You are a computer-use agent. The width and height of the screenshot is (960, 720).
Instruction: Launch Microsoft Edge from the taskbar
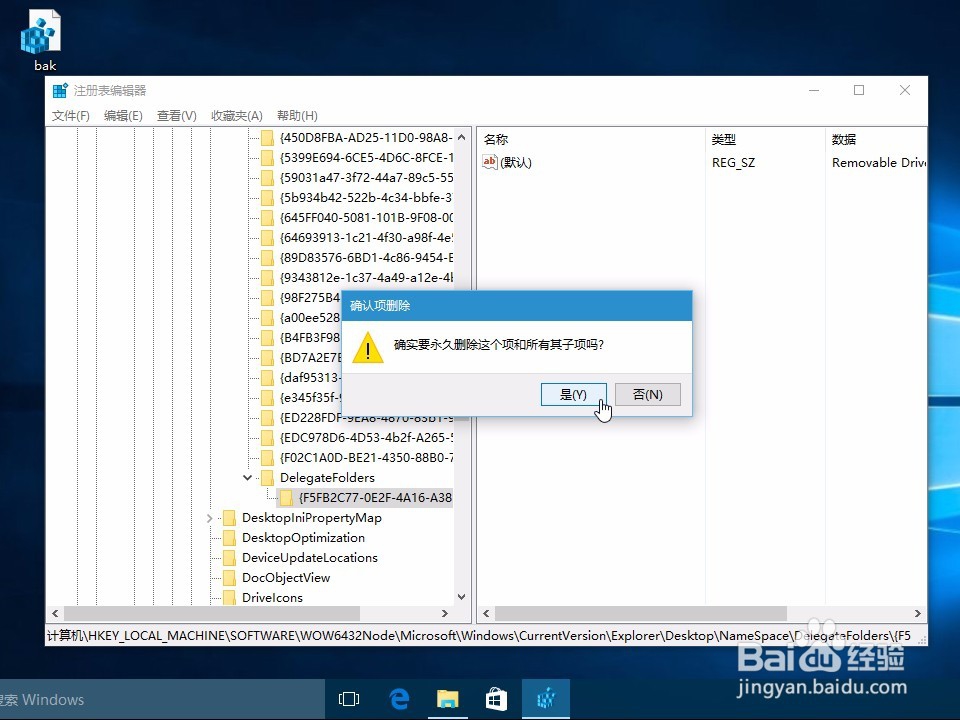pos(399,699)
